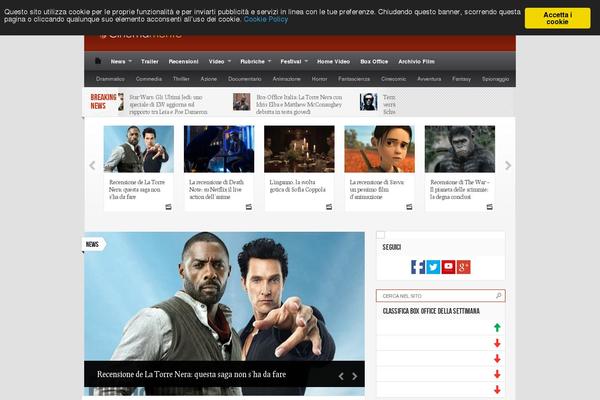Image resolution: width=600 pixels, height=400 pixels.
Task: Select the Horror genre
Action: click(319, 79)
